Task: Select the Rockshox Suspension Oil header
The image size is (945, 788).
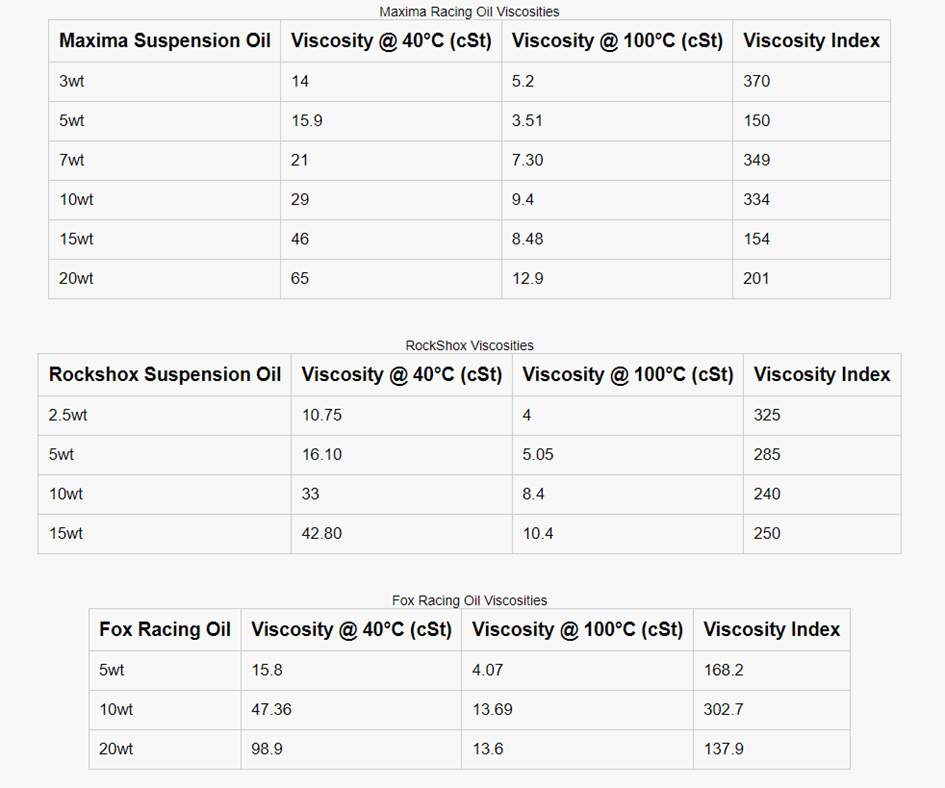Action: (x=165, y=375)
